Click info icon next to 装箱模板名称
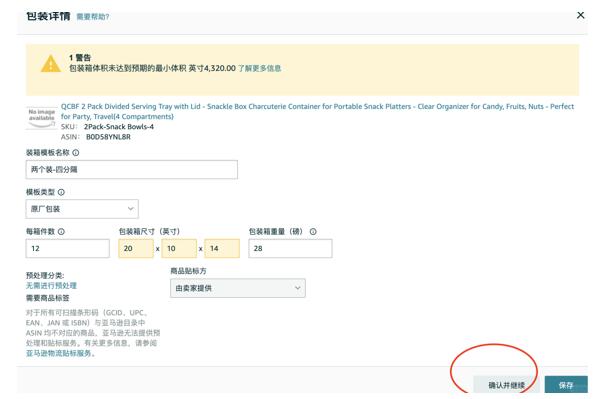This screenshot has width=595, height=399. coord(76,153)
